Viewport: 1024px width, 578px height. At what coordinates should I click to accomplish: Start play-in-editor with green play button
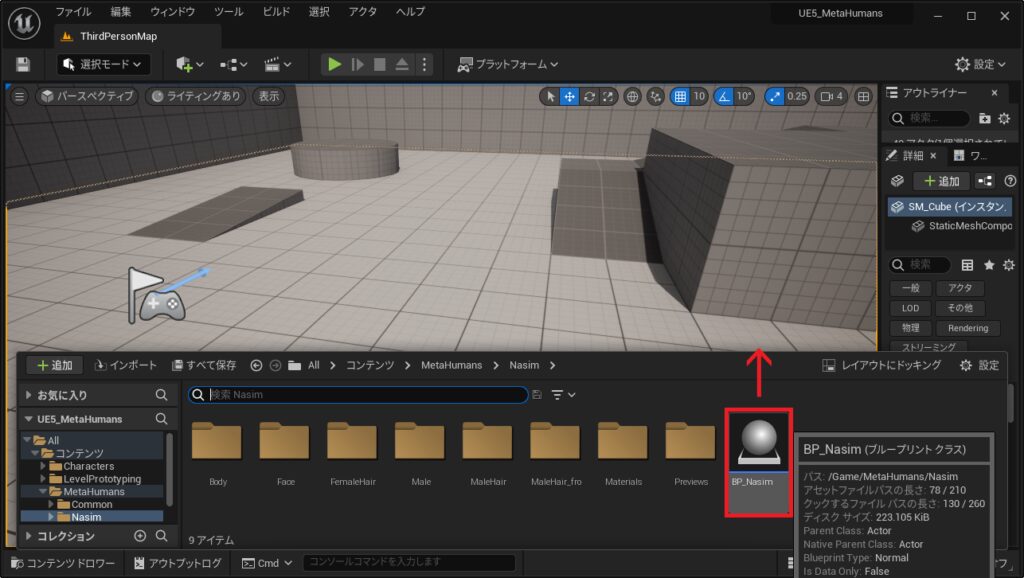coord(334,64)
